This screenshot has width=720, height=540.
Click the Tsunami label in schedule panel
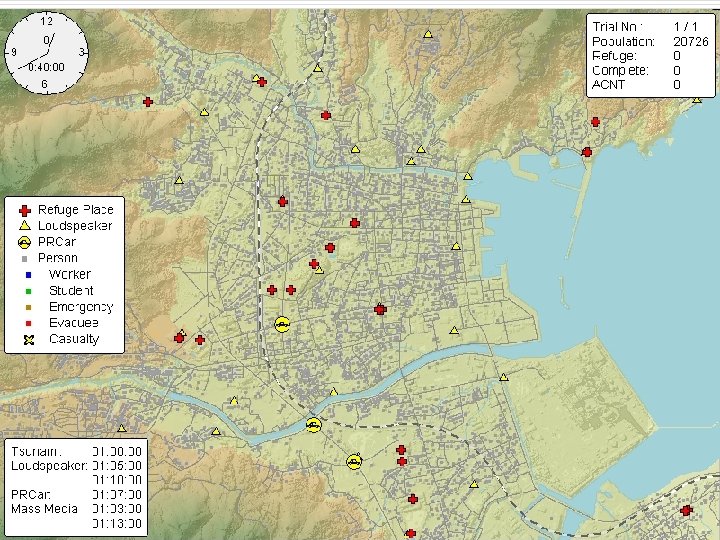(x=36, y=451)
